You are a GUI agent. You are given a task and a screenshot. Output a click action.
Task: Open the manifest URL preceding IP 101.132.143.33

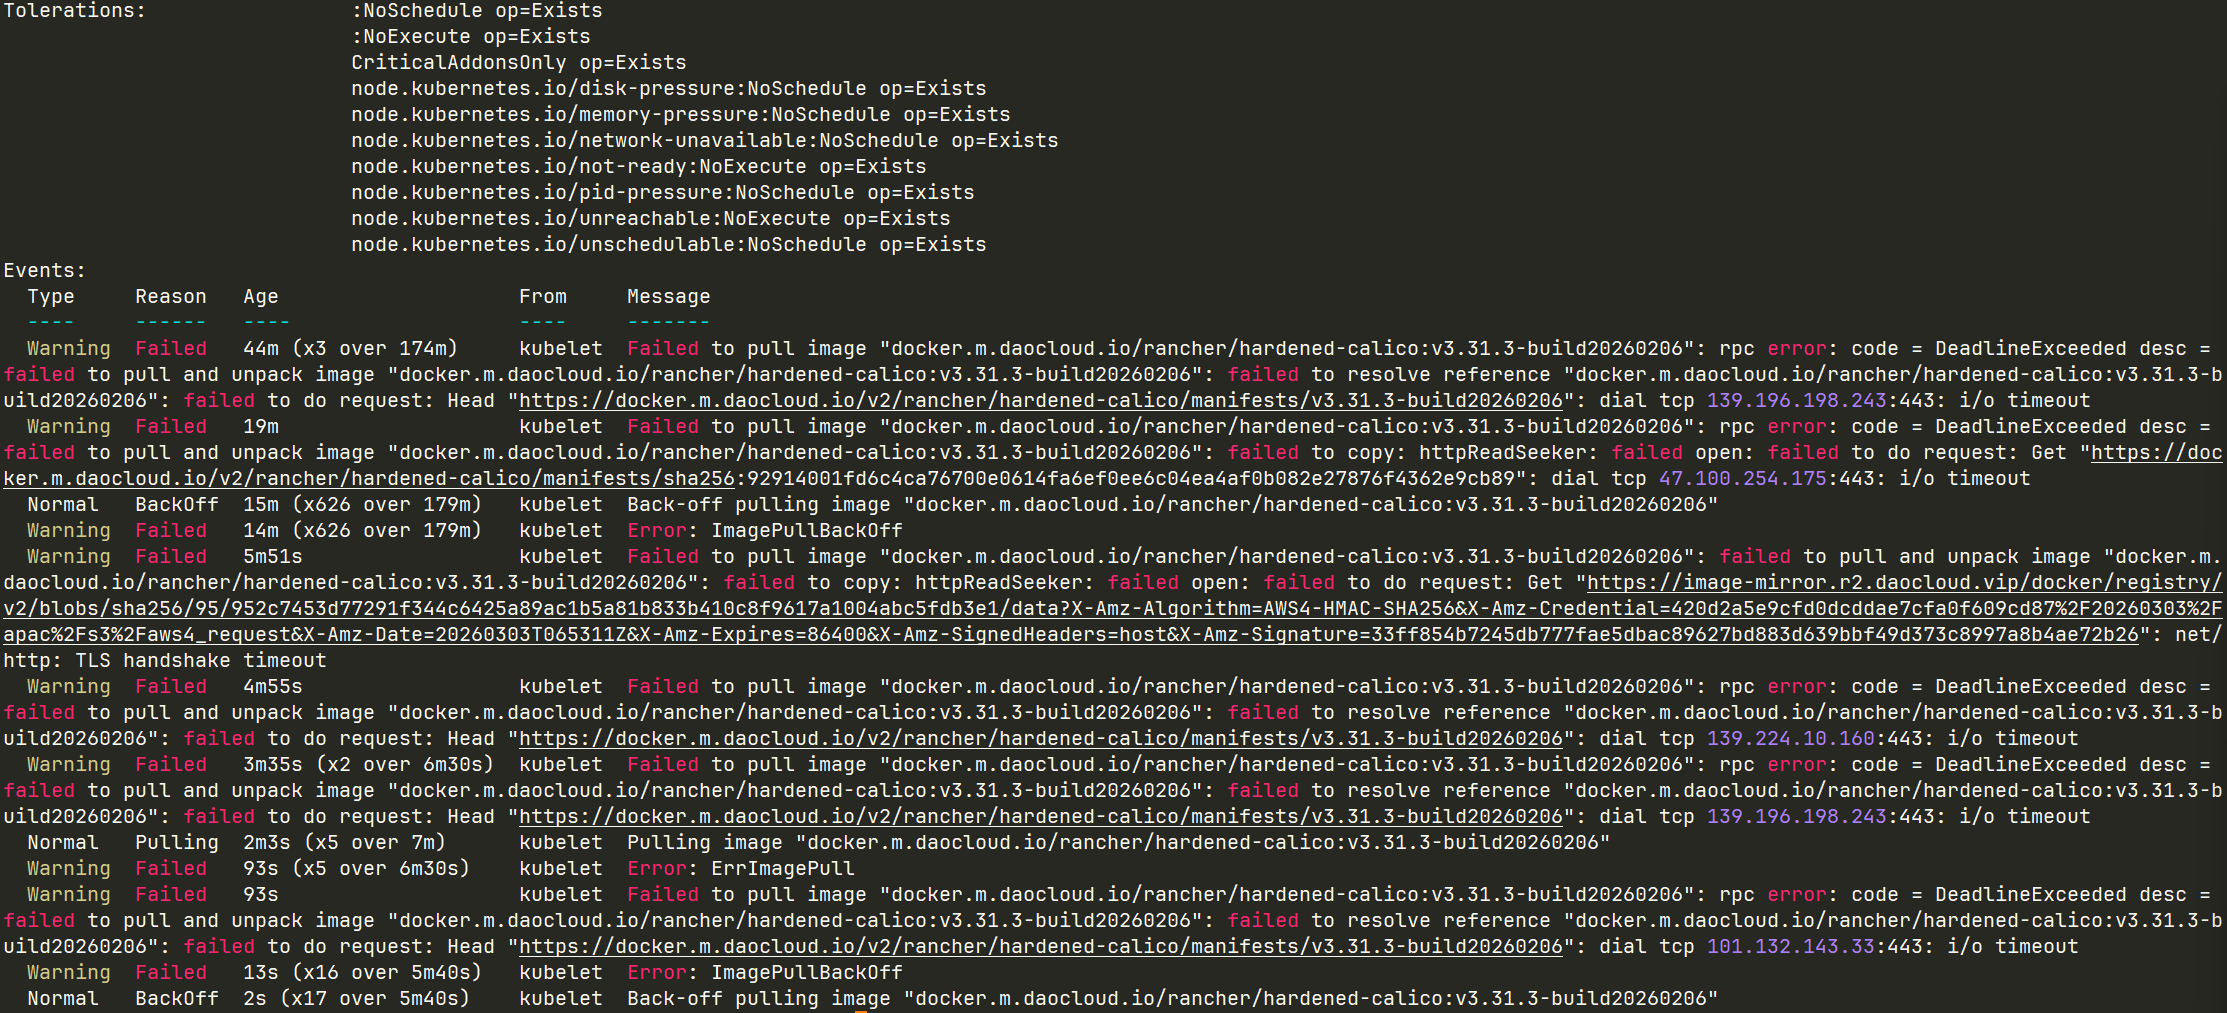(1040, 947)
